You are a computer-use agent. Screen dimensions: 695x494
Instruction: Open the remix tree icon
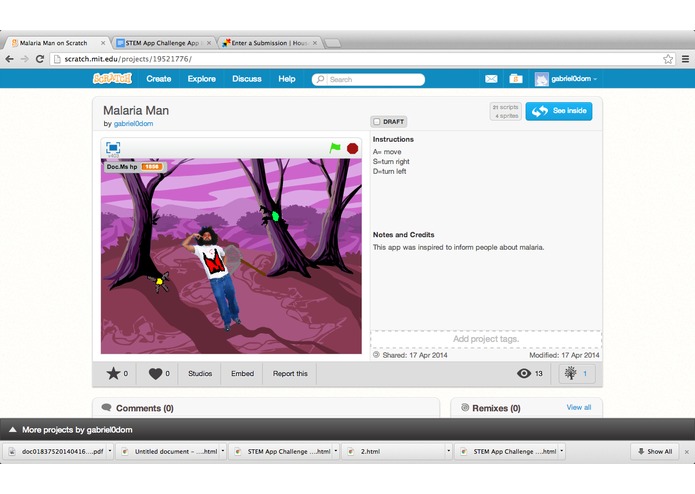point(570,373)
